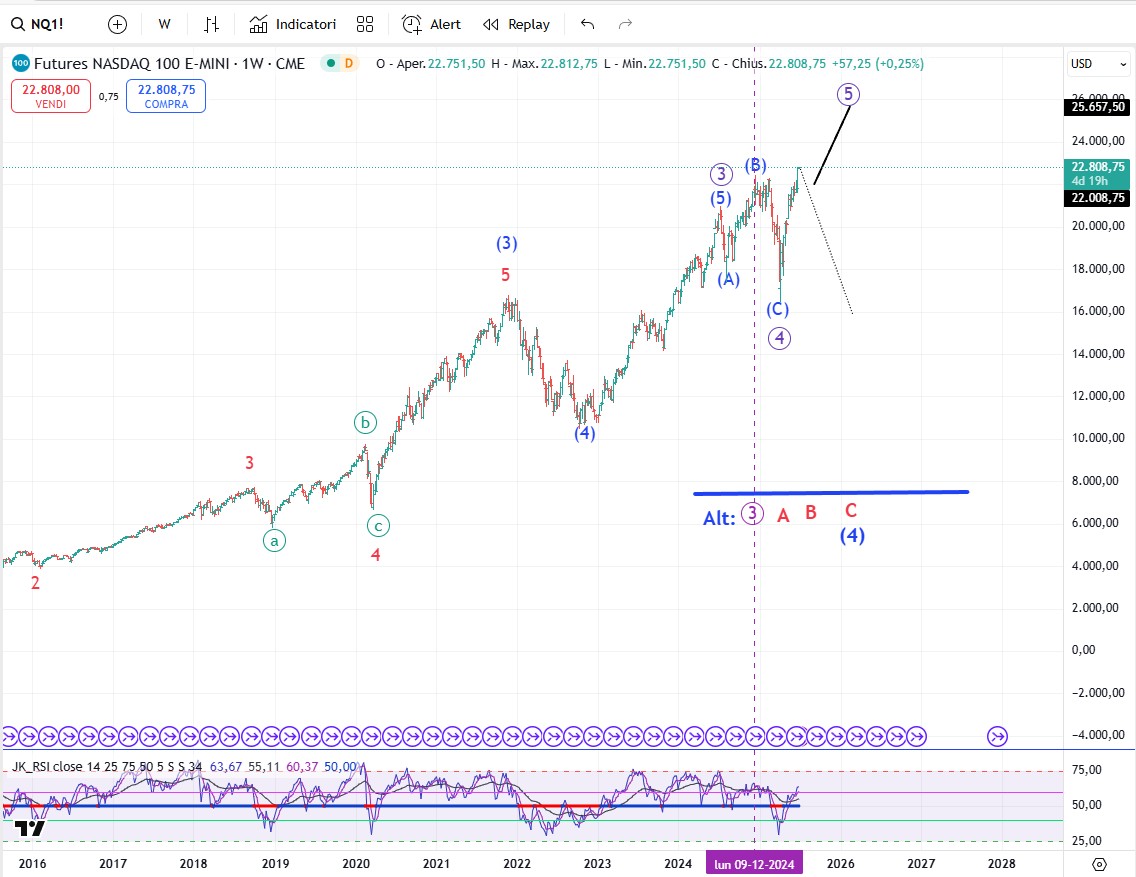The image size is (1136, 877).
Task: Select the red C label after Alt
Action: tap(851, 511)
